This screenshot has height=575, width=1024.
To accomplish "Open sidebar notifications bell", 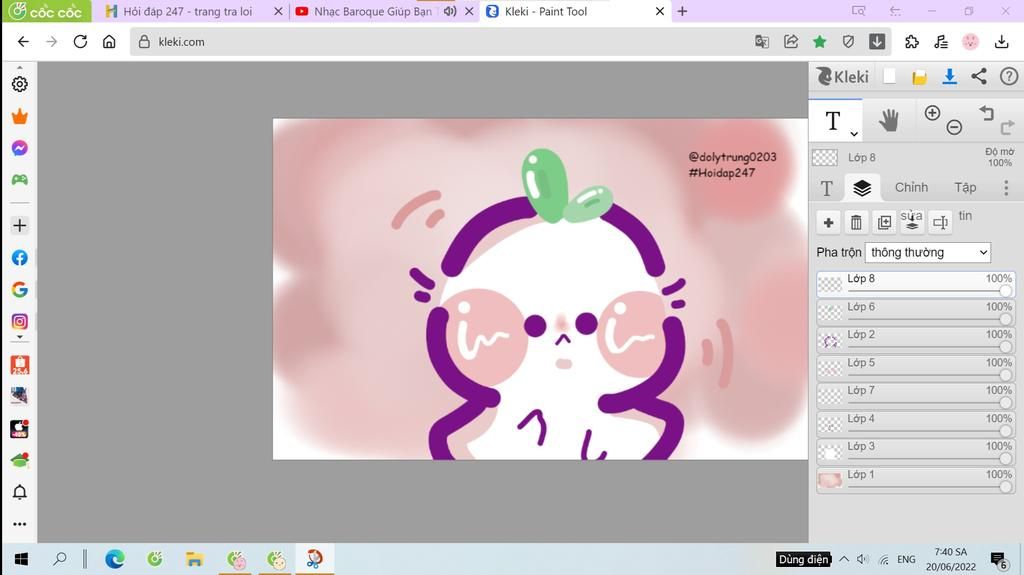I will click(20, 492).
